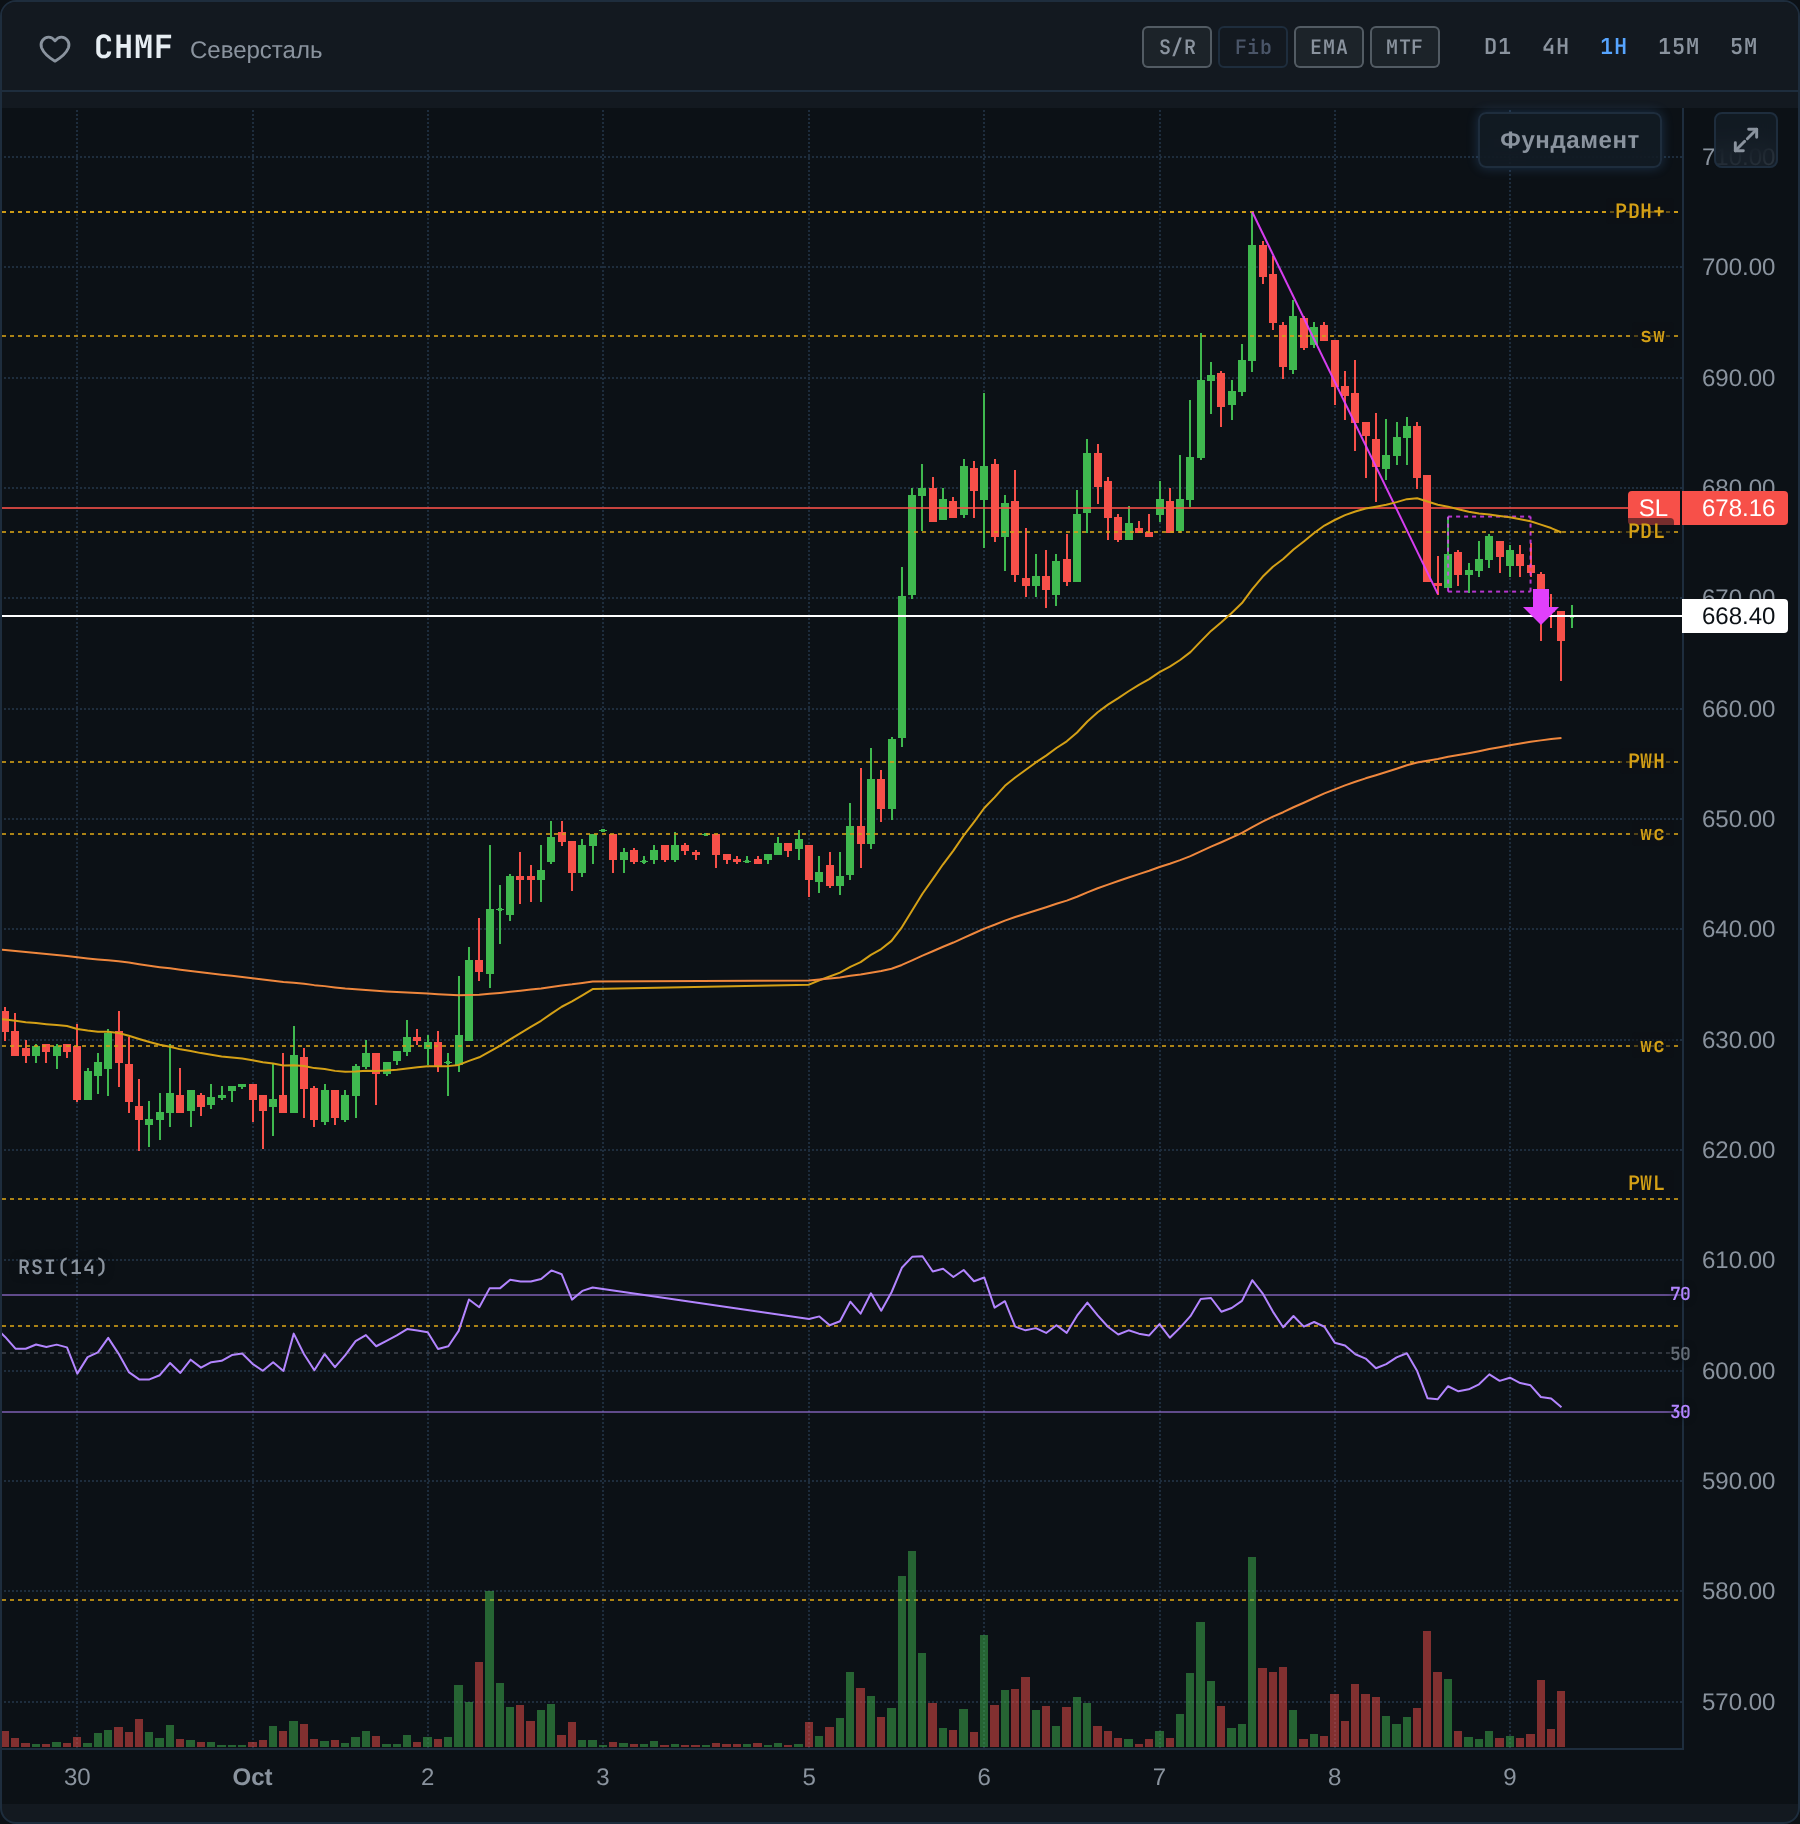Click the magenta down-arrow sell signal marker

1541,606
